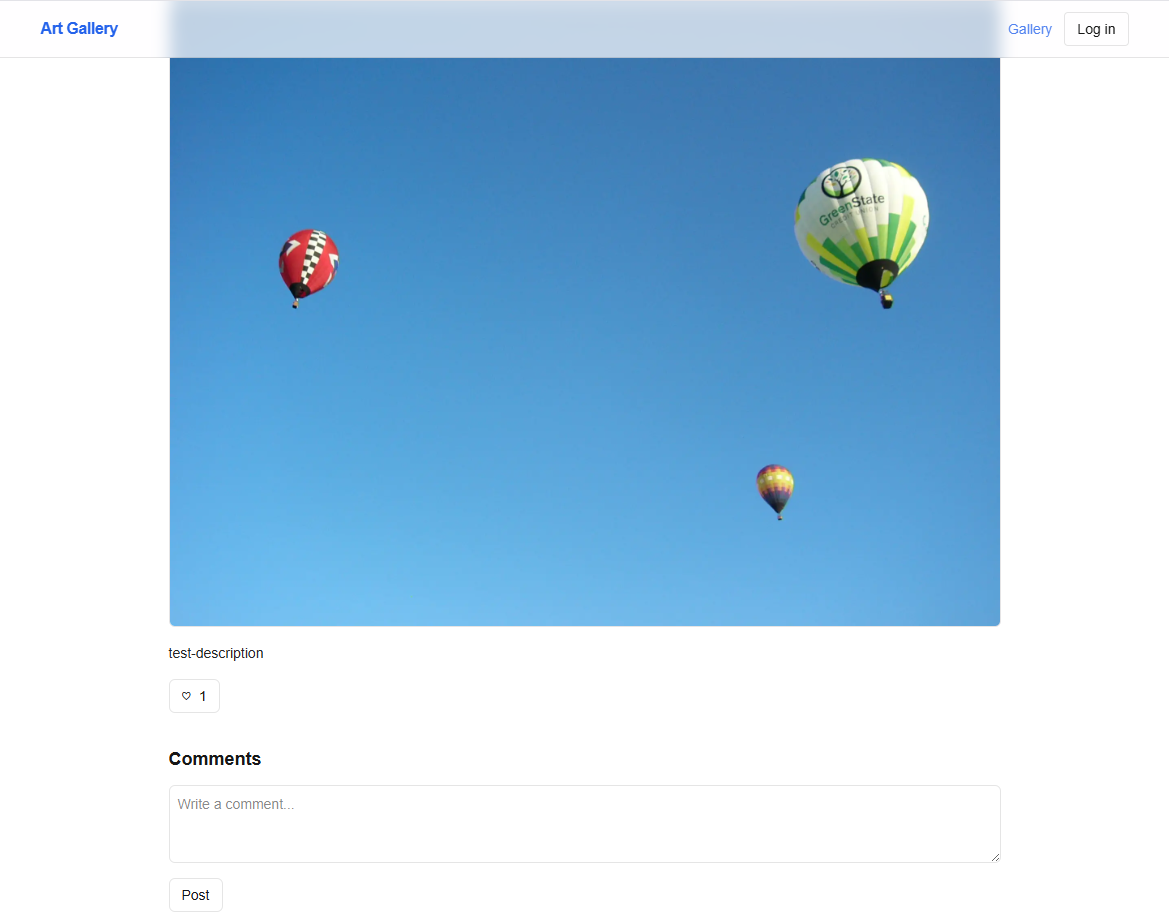Click the tree emblem on GreenState balloon

841,181
